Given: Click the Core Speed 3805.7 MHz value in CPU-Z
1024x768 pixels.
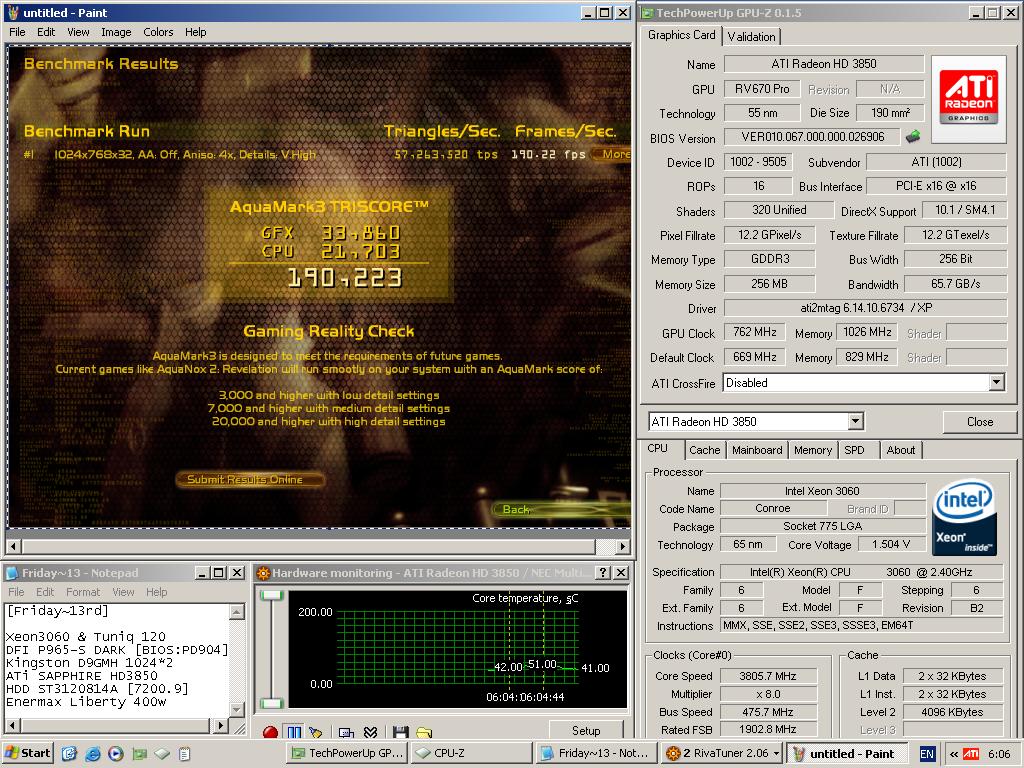Looking at the screenshot, I should click(x=767, y=677).
